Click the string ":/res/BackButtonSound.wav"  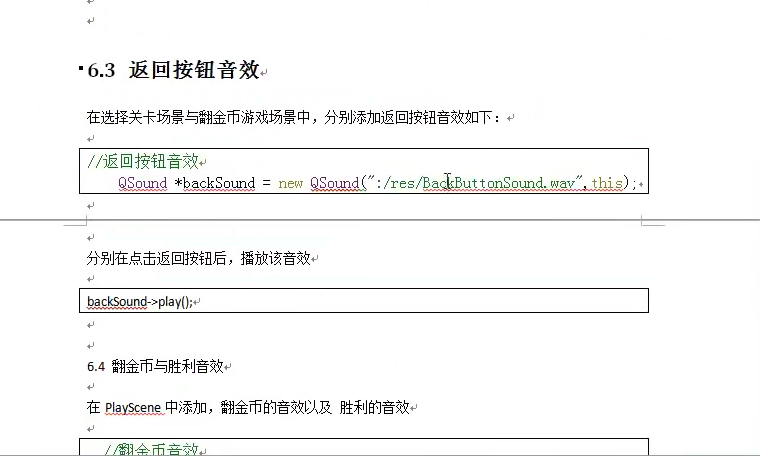click(474, 183)
